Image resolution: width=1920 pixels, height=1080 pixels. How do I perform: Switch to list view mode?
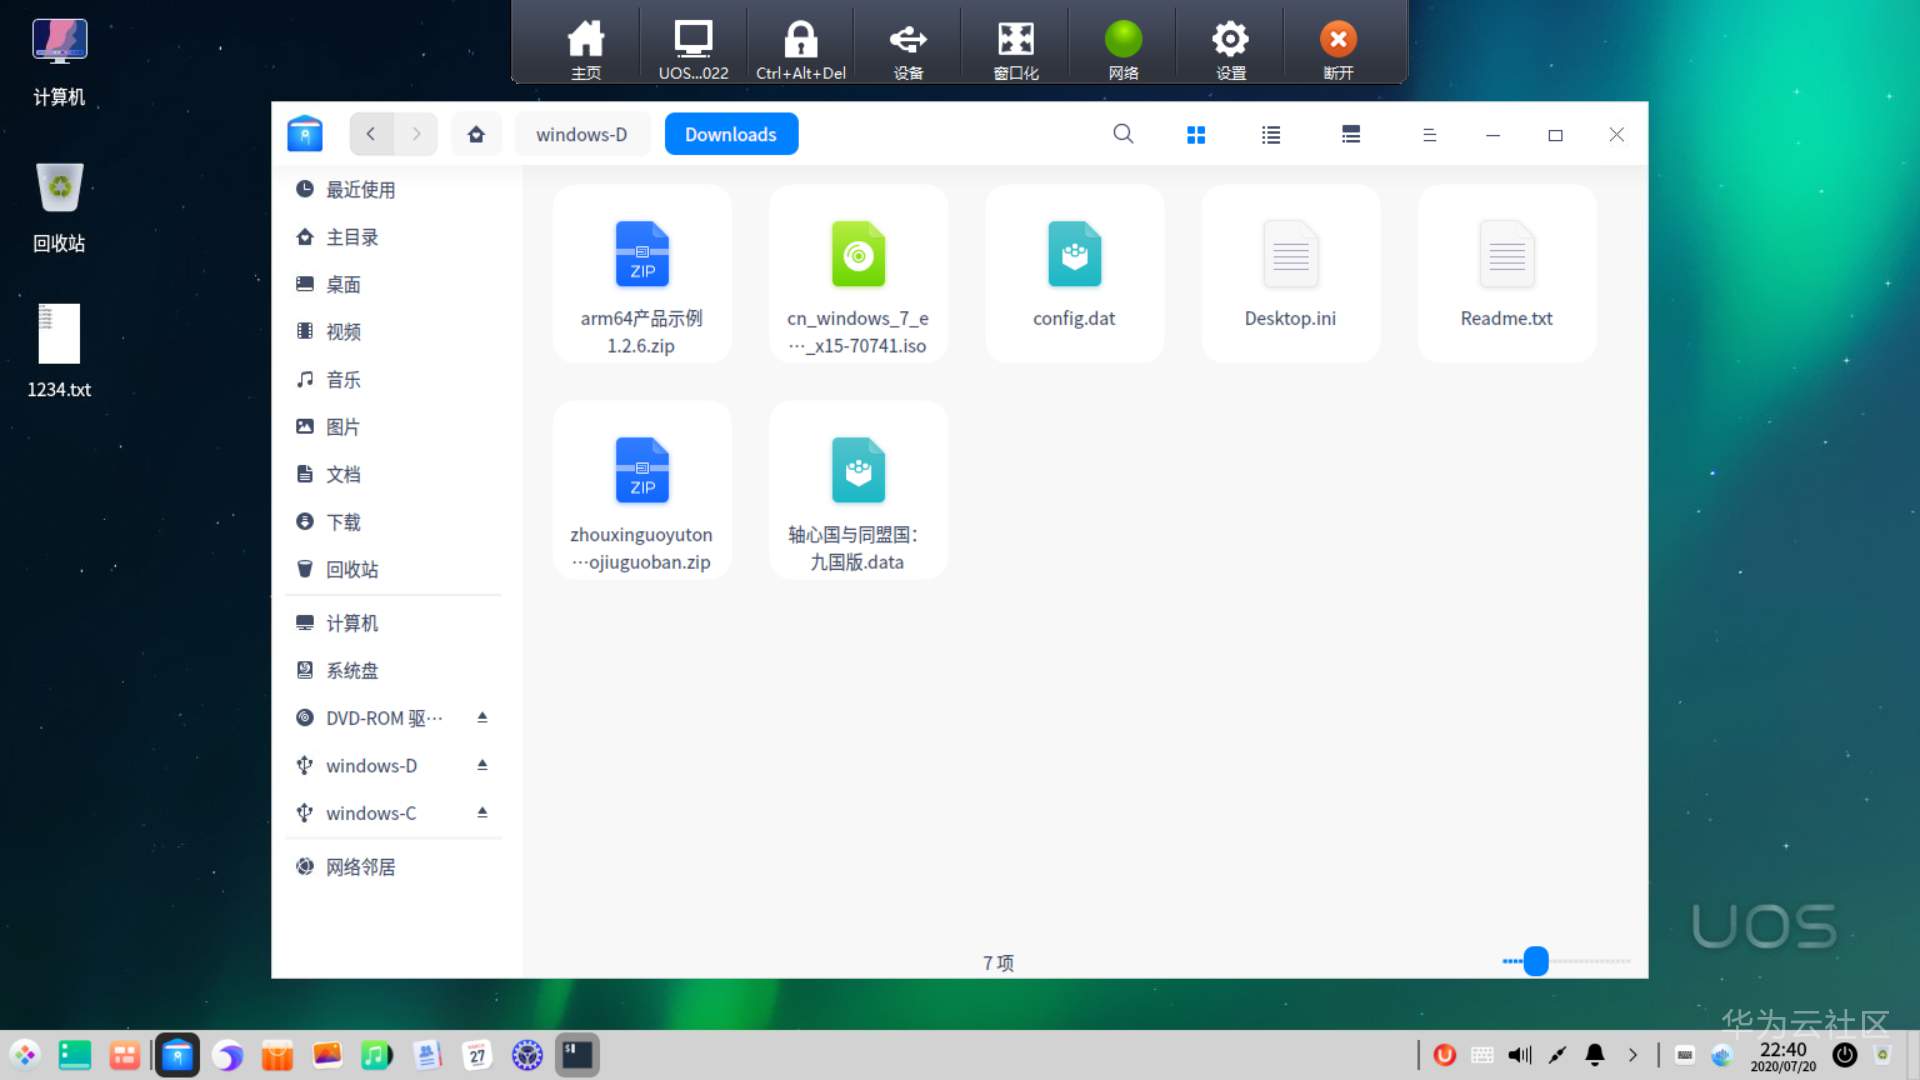1271,134
